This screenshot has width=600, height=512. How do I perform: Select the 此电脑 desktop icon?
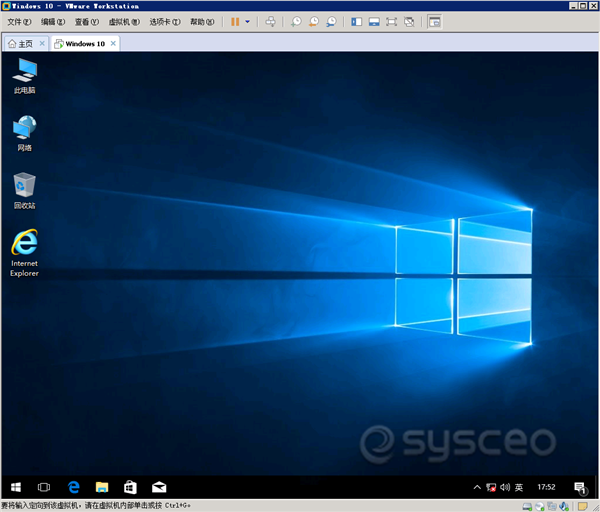[x=24, y=76]
